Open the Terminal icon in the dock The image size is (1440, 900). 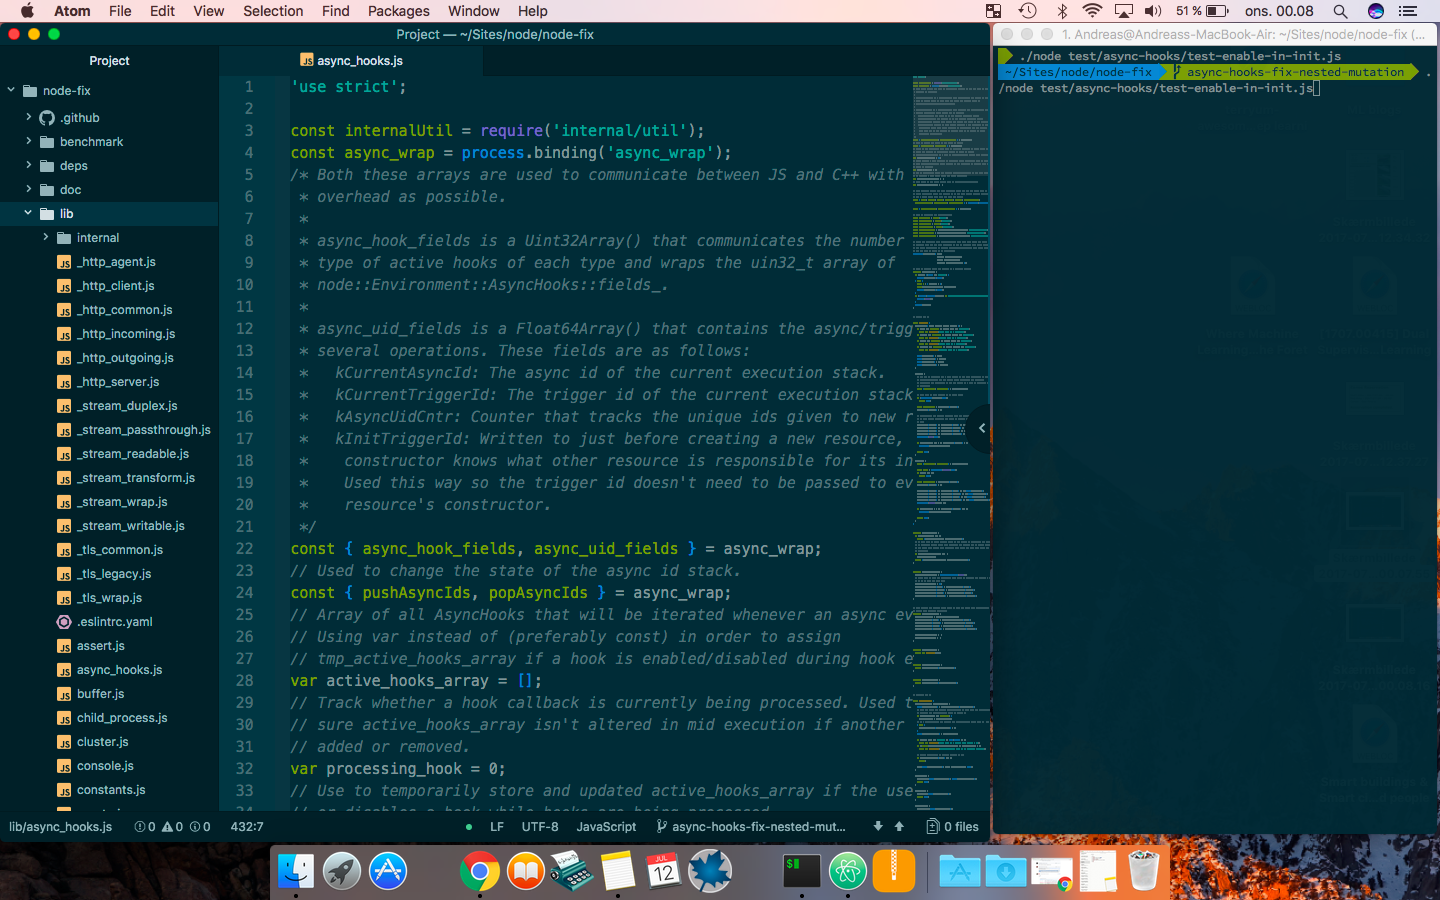tap(802, 872)
